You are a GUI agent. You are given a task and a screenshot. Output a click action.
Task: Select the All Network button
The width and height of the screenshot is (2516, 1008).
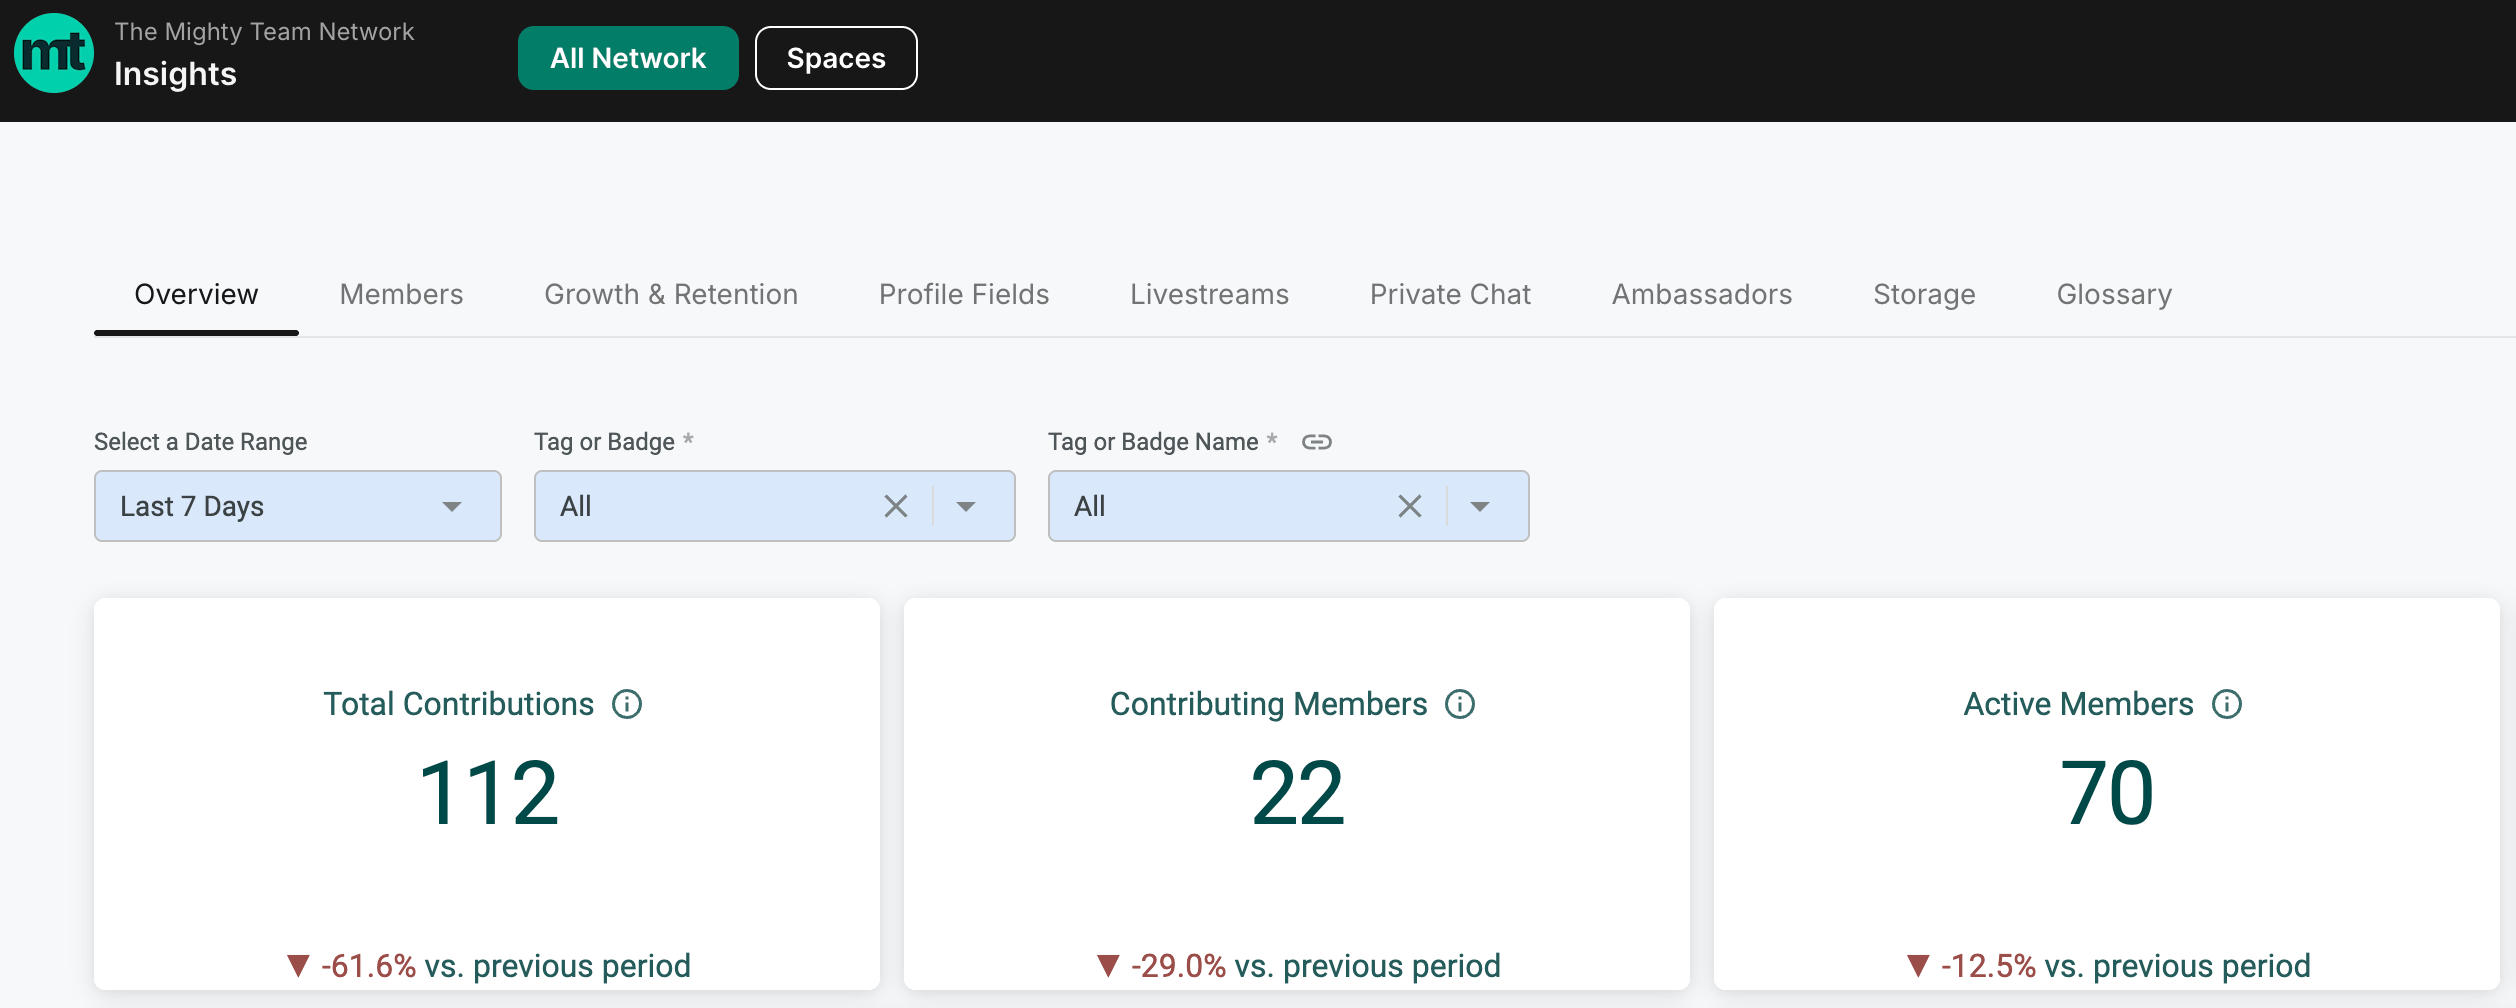[x=628, y=58]
